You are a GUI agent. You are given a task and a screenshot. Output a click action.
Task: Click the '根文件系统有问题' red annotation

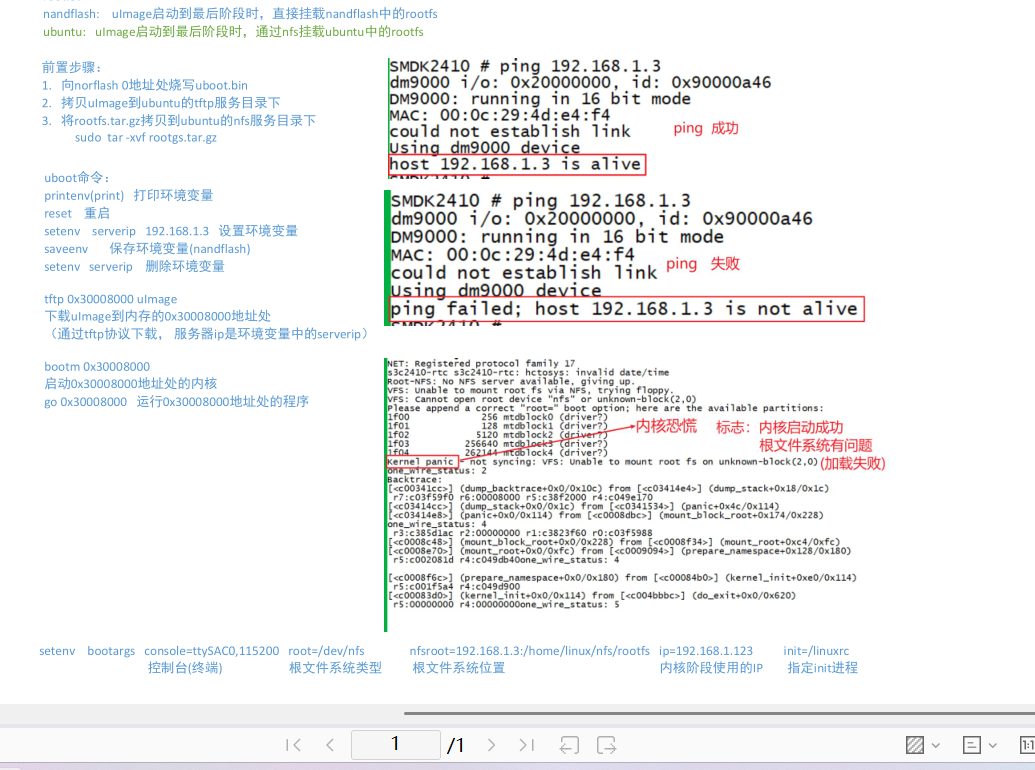pos(815,445)
